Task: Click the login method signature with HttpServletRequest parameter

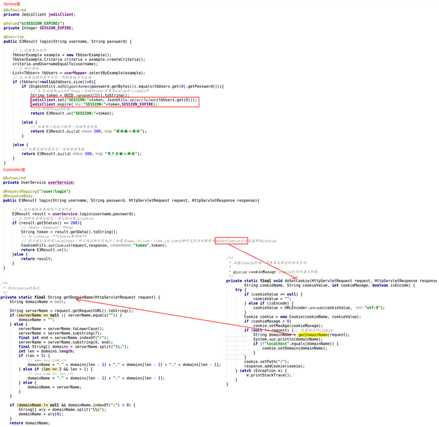Action: 131,200
